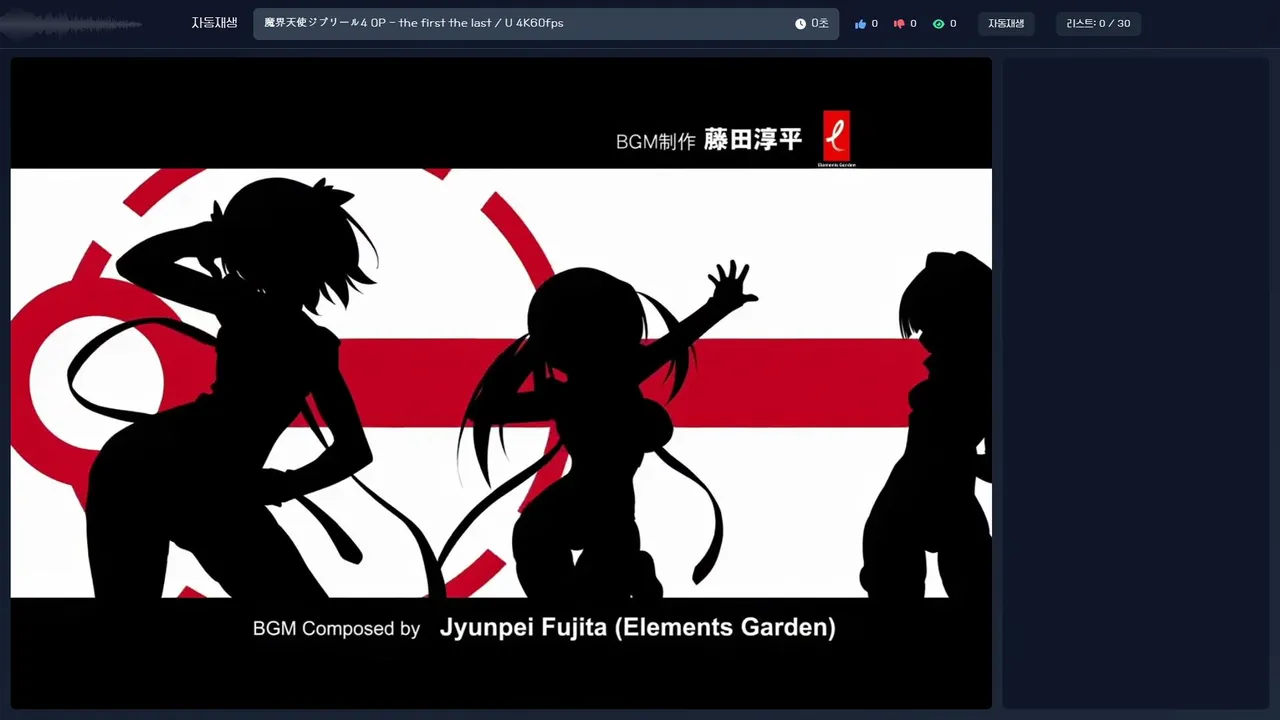Click the empty playlist side panel

click(x=1136, y=383)
